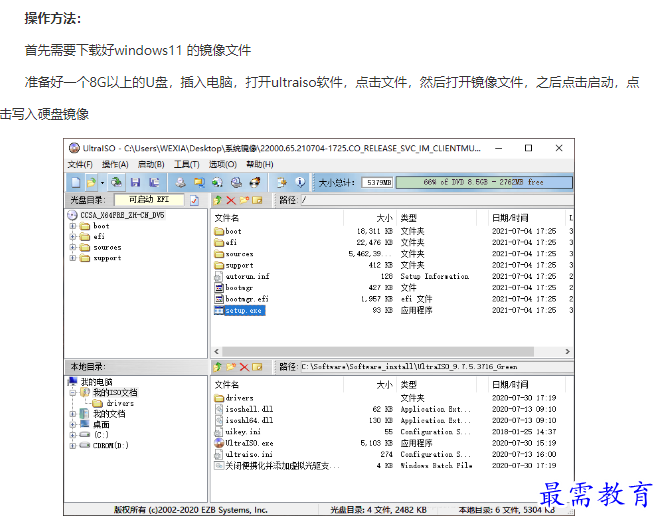661x526 pixels.
Task: Open the 选项(O) menu
Action: (223, 164)
